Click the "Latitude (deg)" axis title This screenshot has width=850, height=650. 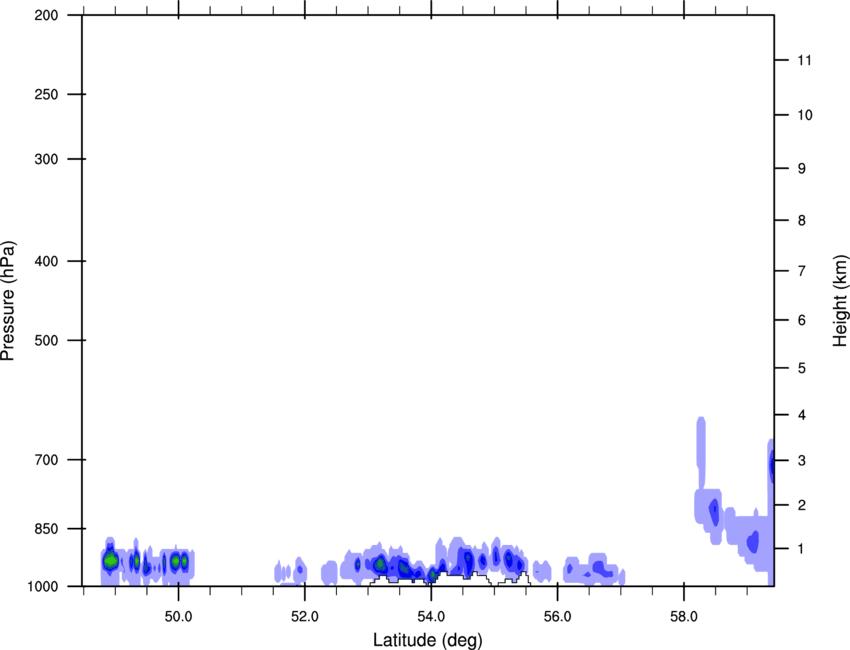point(427,640)
